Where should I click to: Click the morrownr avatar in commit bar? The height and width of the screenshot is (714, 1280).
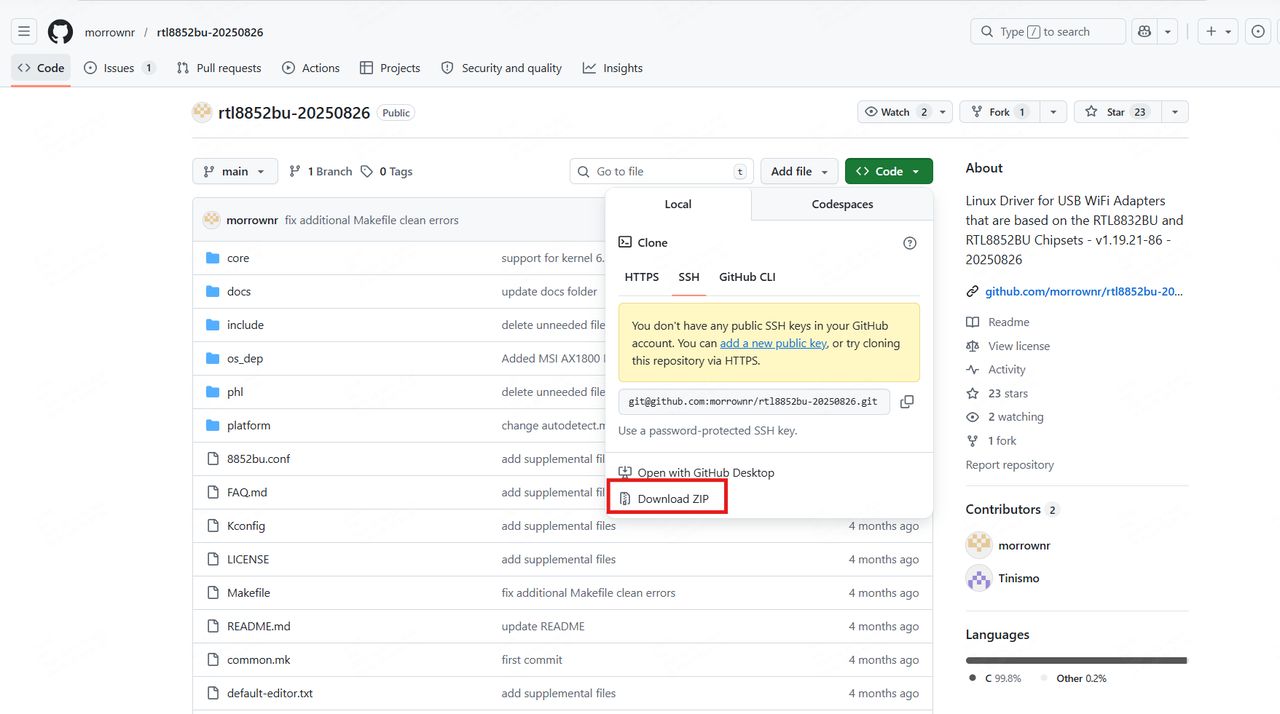pos(212,220)
